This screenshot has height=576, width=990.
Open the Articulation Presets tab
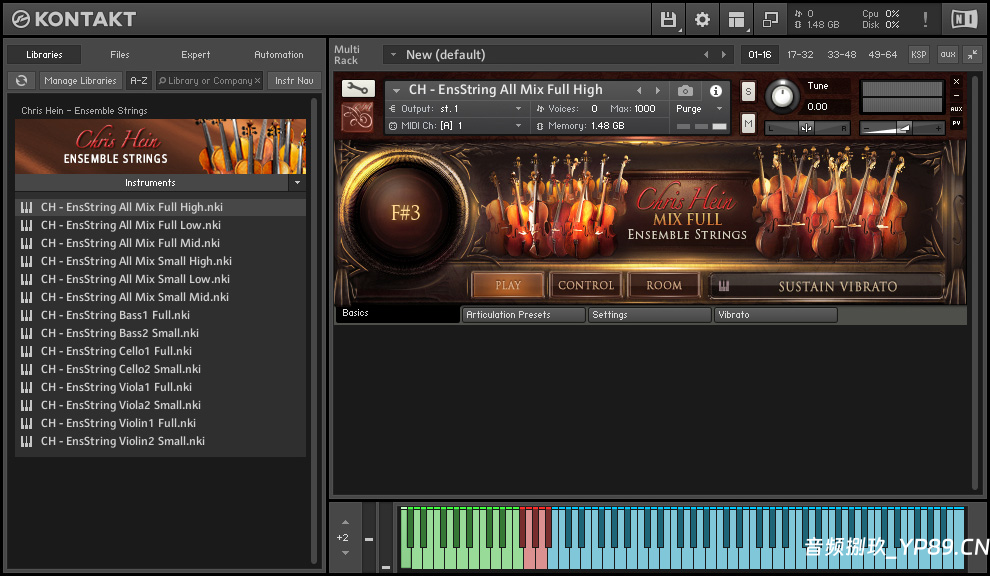523,314
